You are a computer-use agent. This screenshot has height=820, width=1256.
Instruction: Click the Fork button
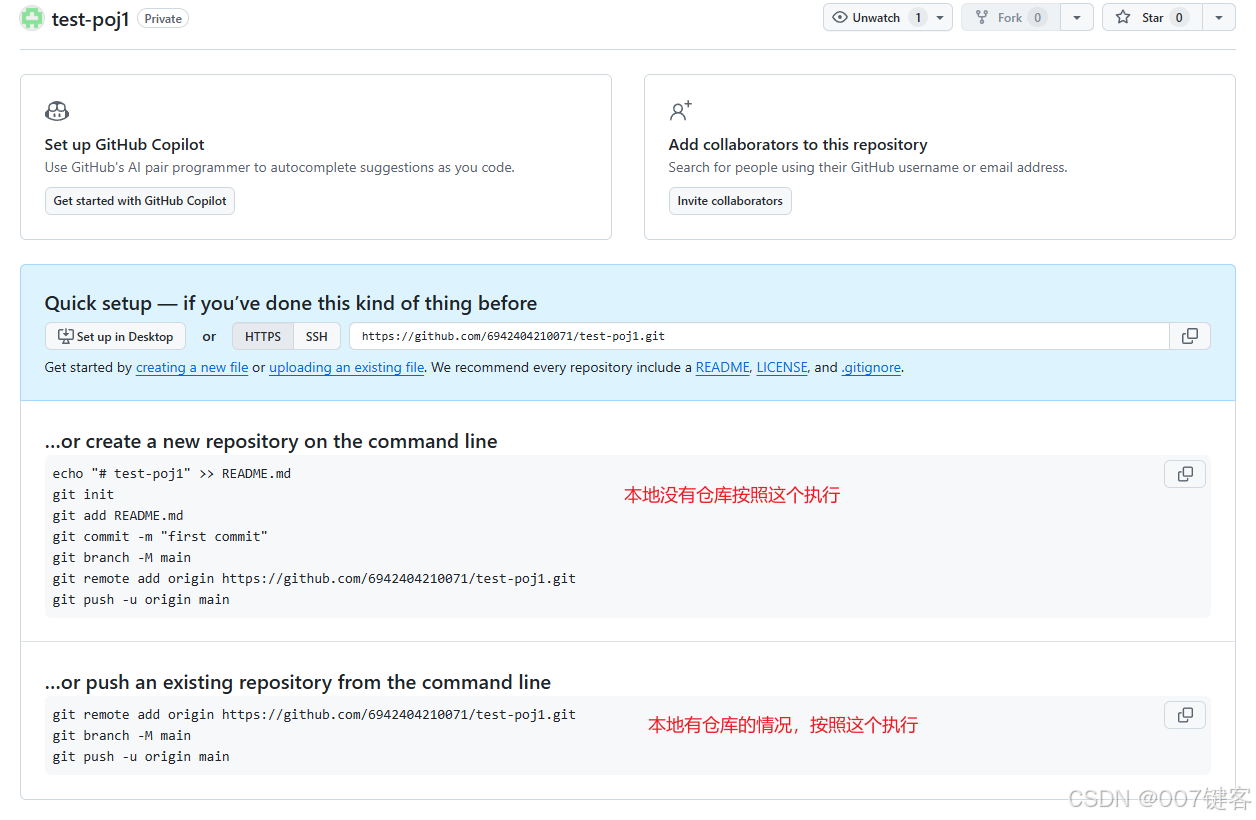1010,18
